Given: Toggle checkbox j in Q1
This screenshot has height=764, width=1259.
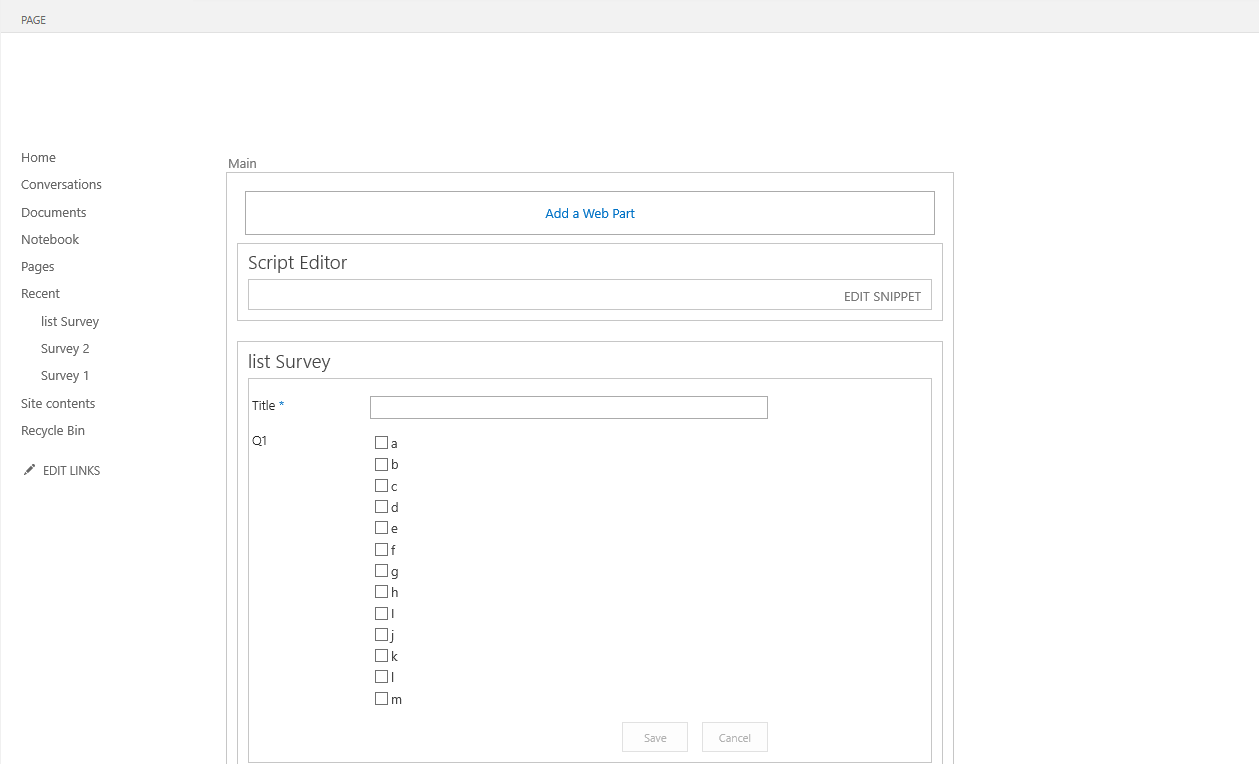Looking at the screenshot, I should coord(381,635).
